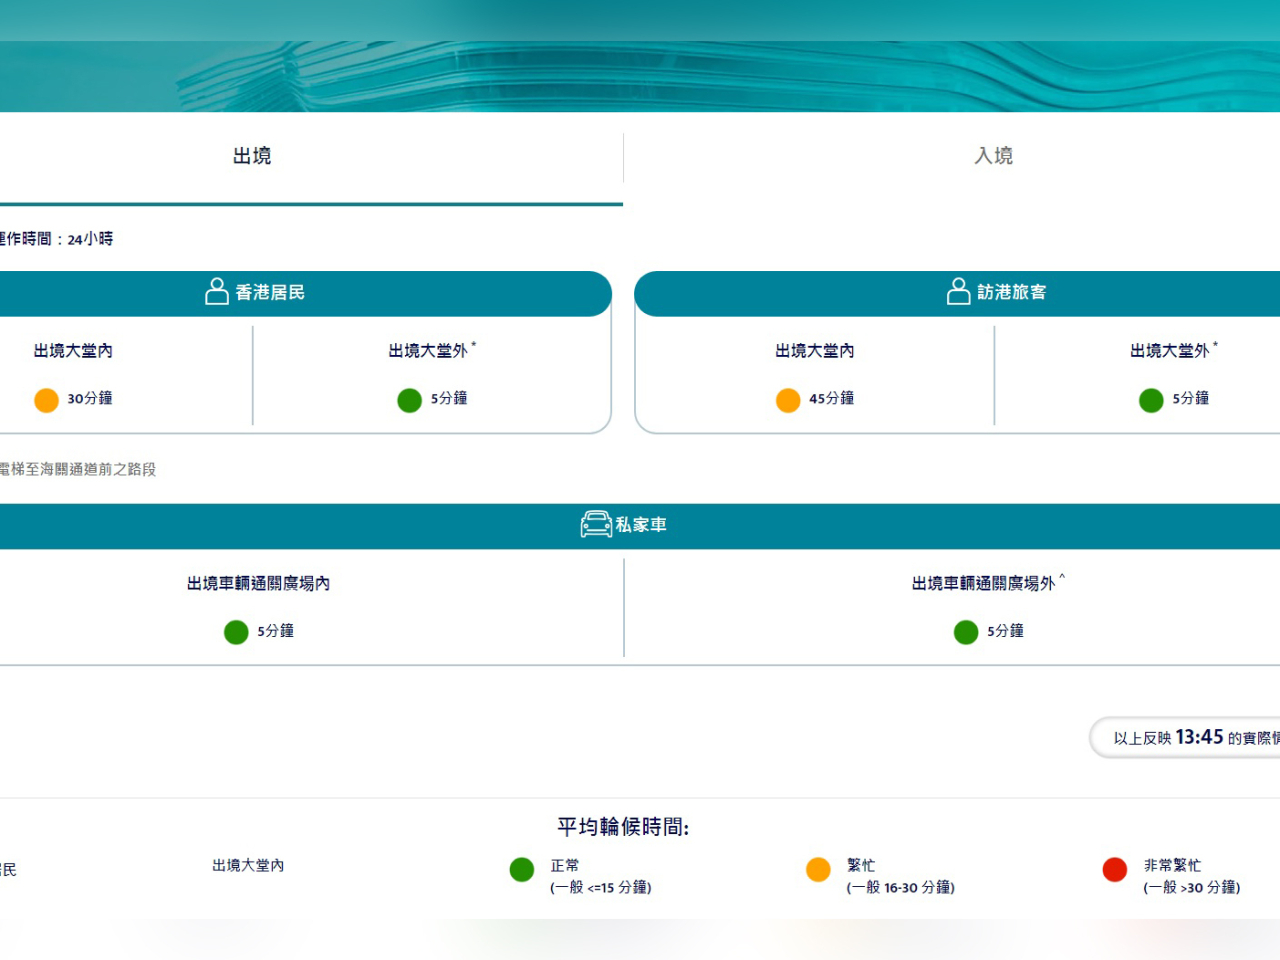The height and width of the screenshot is (960, 1280).
Task: Click the 平均輪候時間 heading
Action: (623, 827)
